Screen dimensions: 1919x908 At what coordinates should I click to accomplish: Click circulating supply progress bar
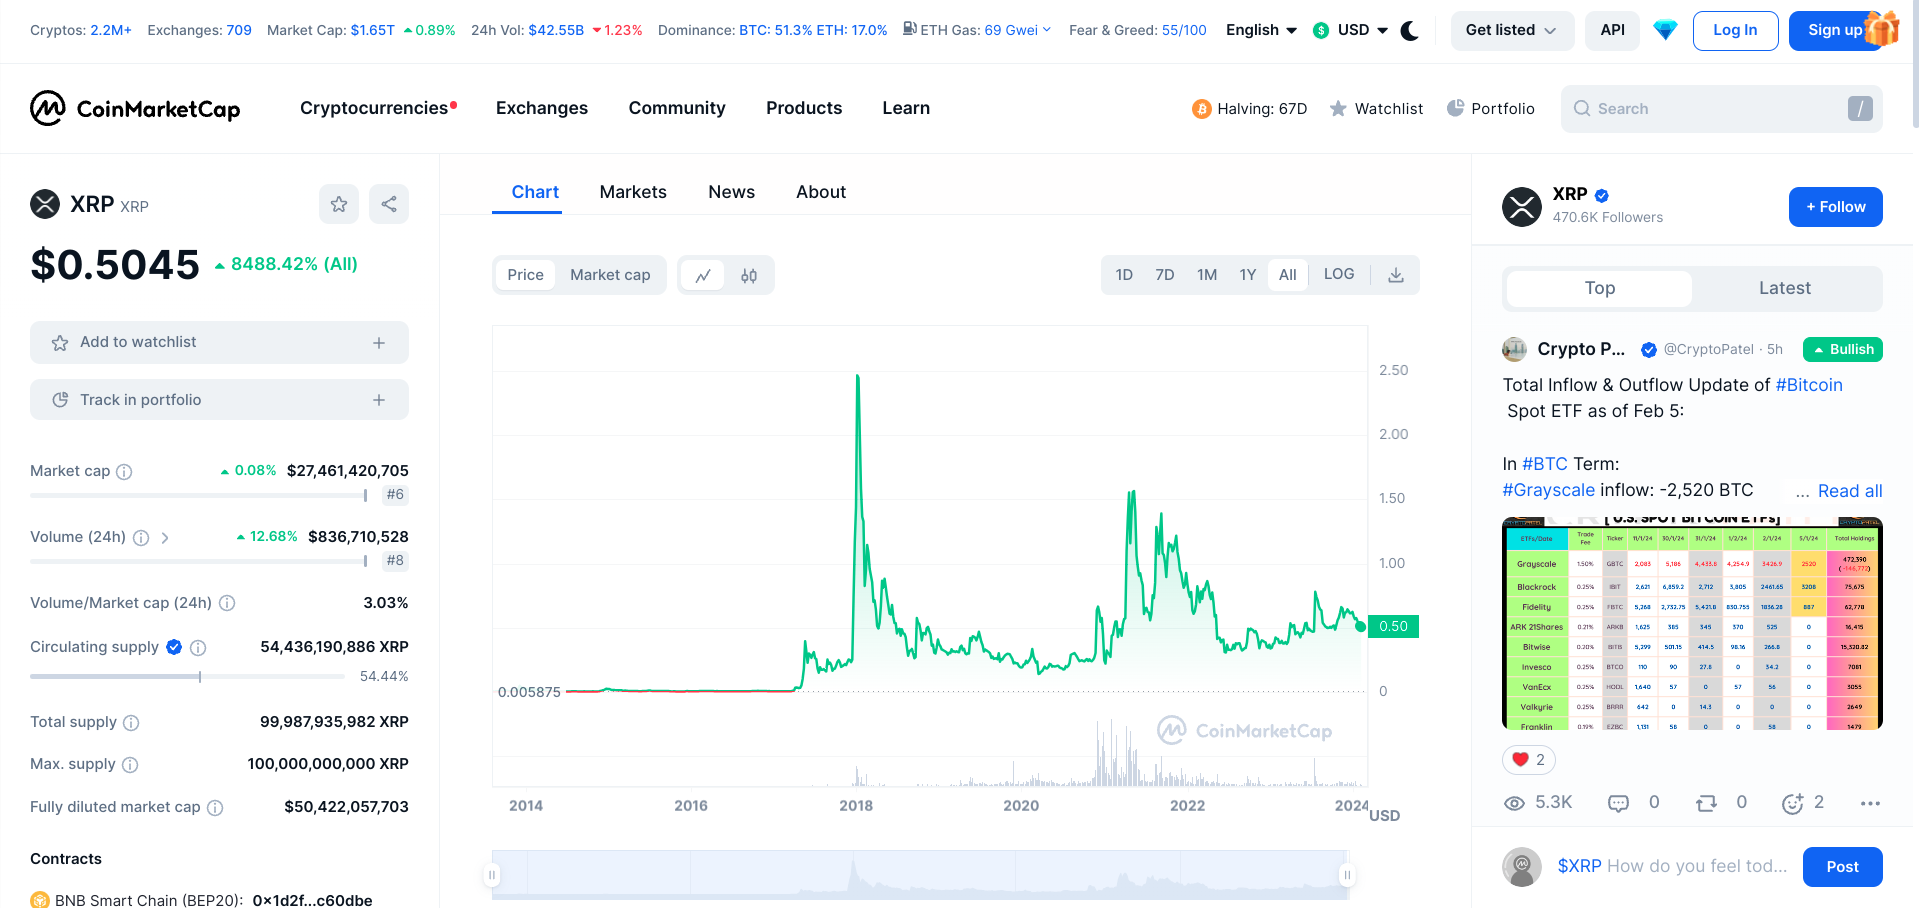point(187,677)
